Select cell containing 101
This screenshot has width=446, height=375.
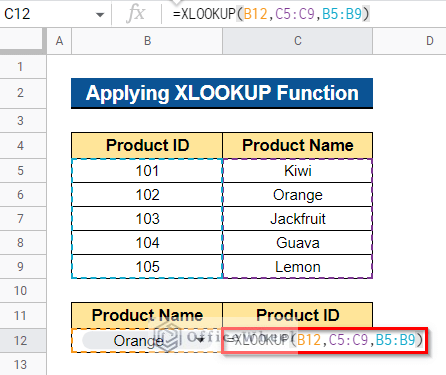pyautogui.click(x=147, y=171)
